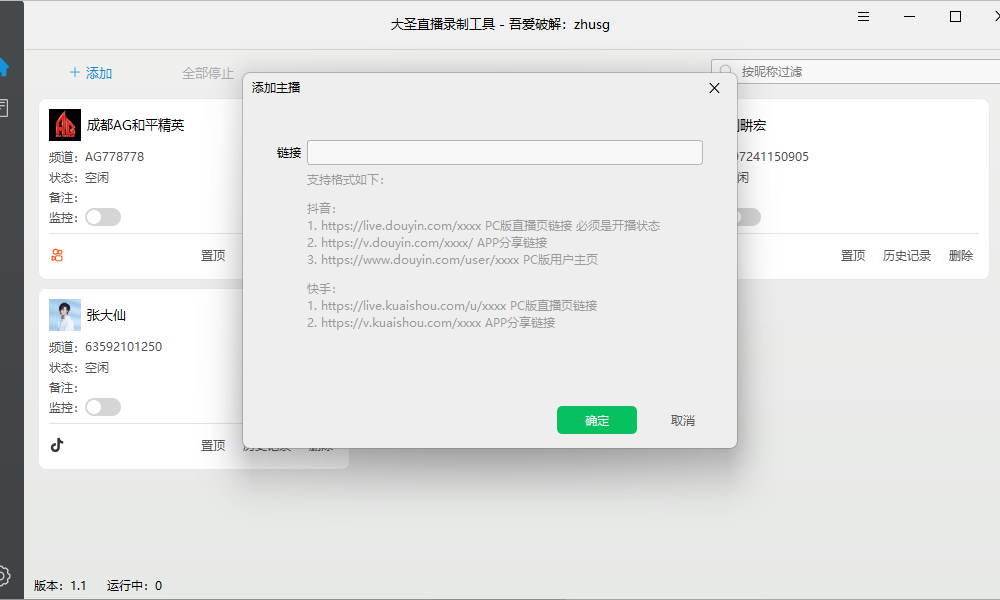Click 删除 on the right-hand card
The width and height of the screenshot is (1000, 600).
[x=960, y=255]
